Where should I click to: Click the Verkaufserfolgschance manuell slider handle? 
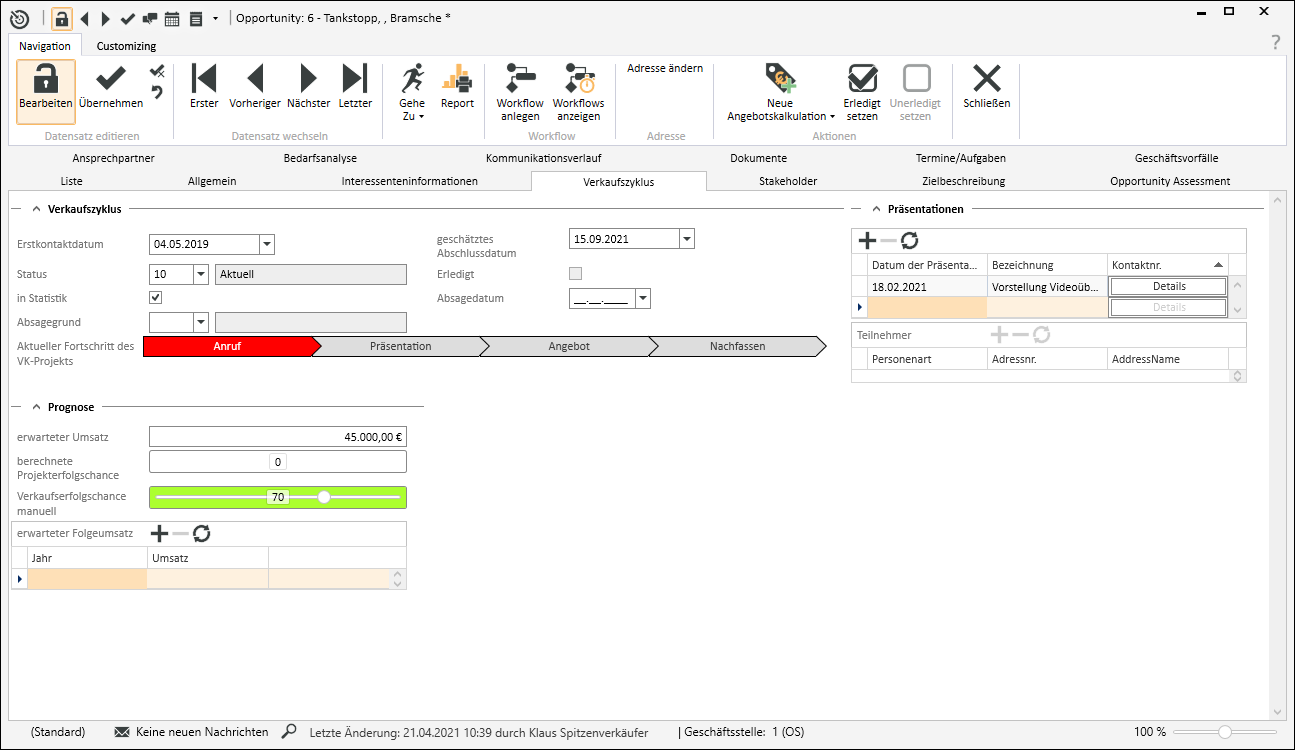323,497
